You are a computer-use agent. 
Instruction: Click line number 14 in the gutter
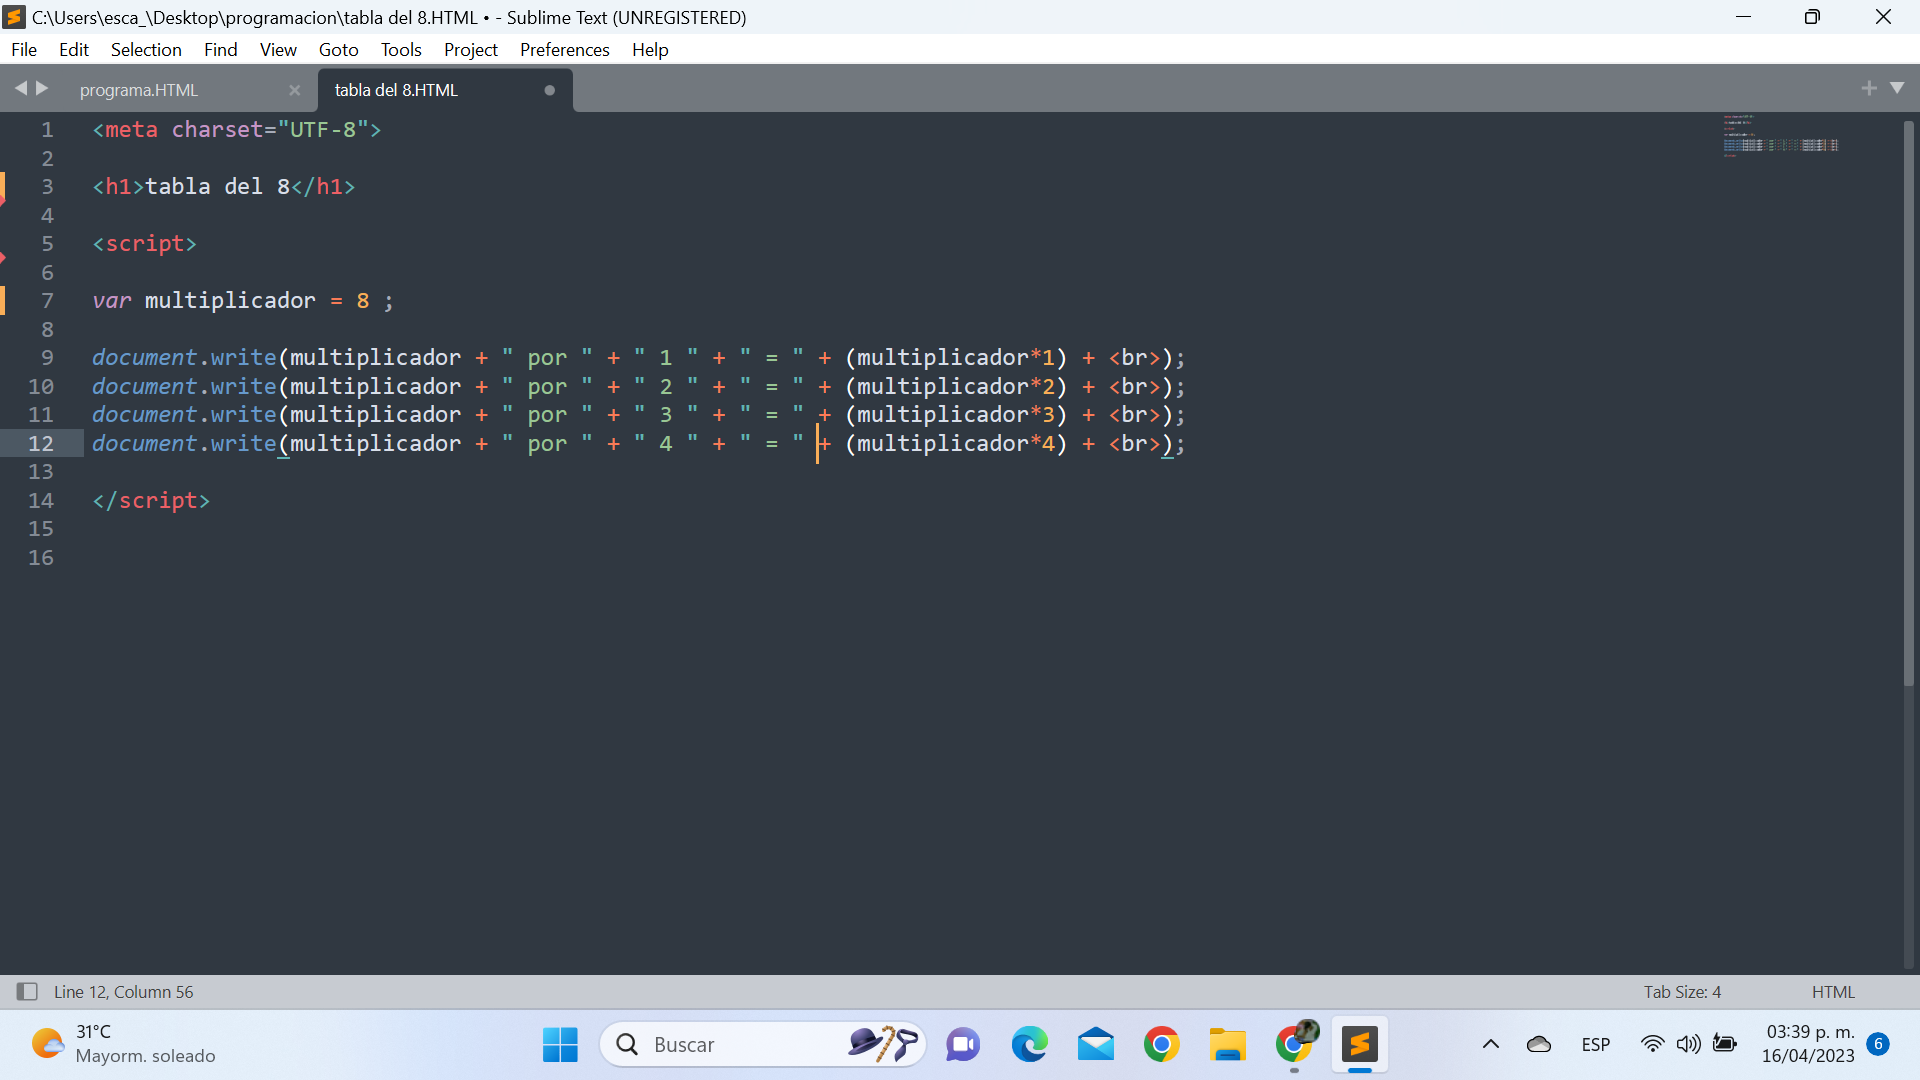coord(41,500)
